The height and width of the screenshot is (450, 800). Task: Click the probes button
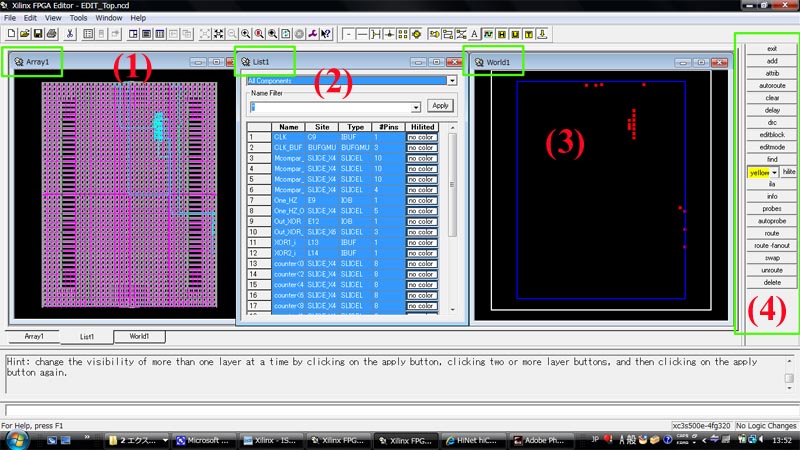coord(771,209)
